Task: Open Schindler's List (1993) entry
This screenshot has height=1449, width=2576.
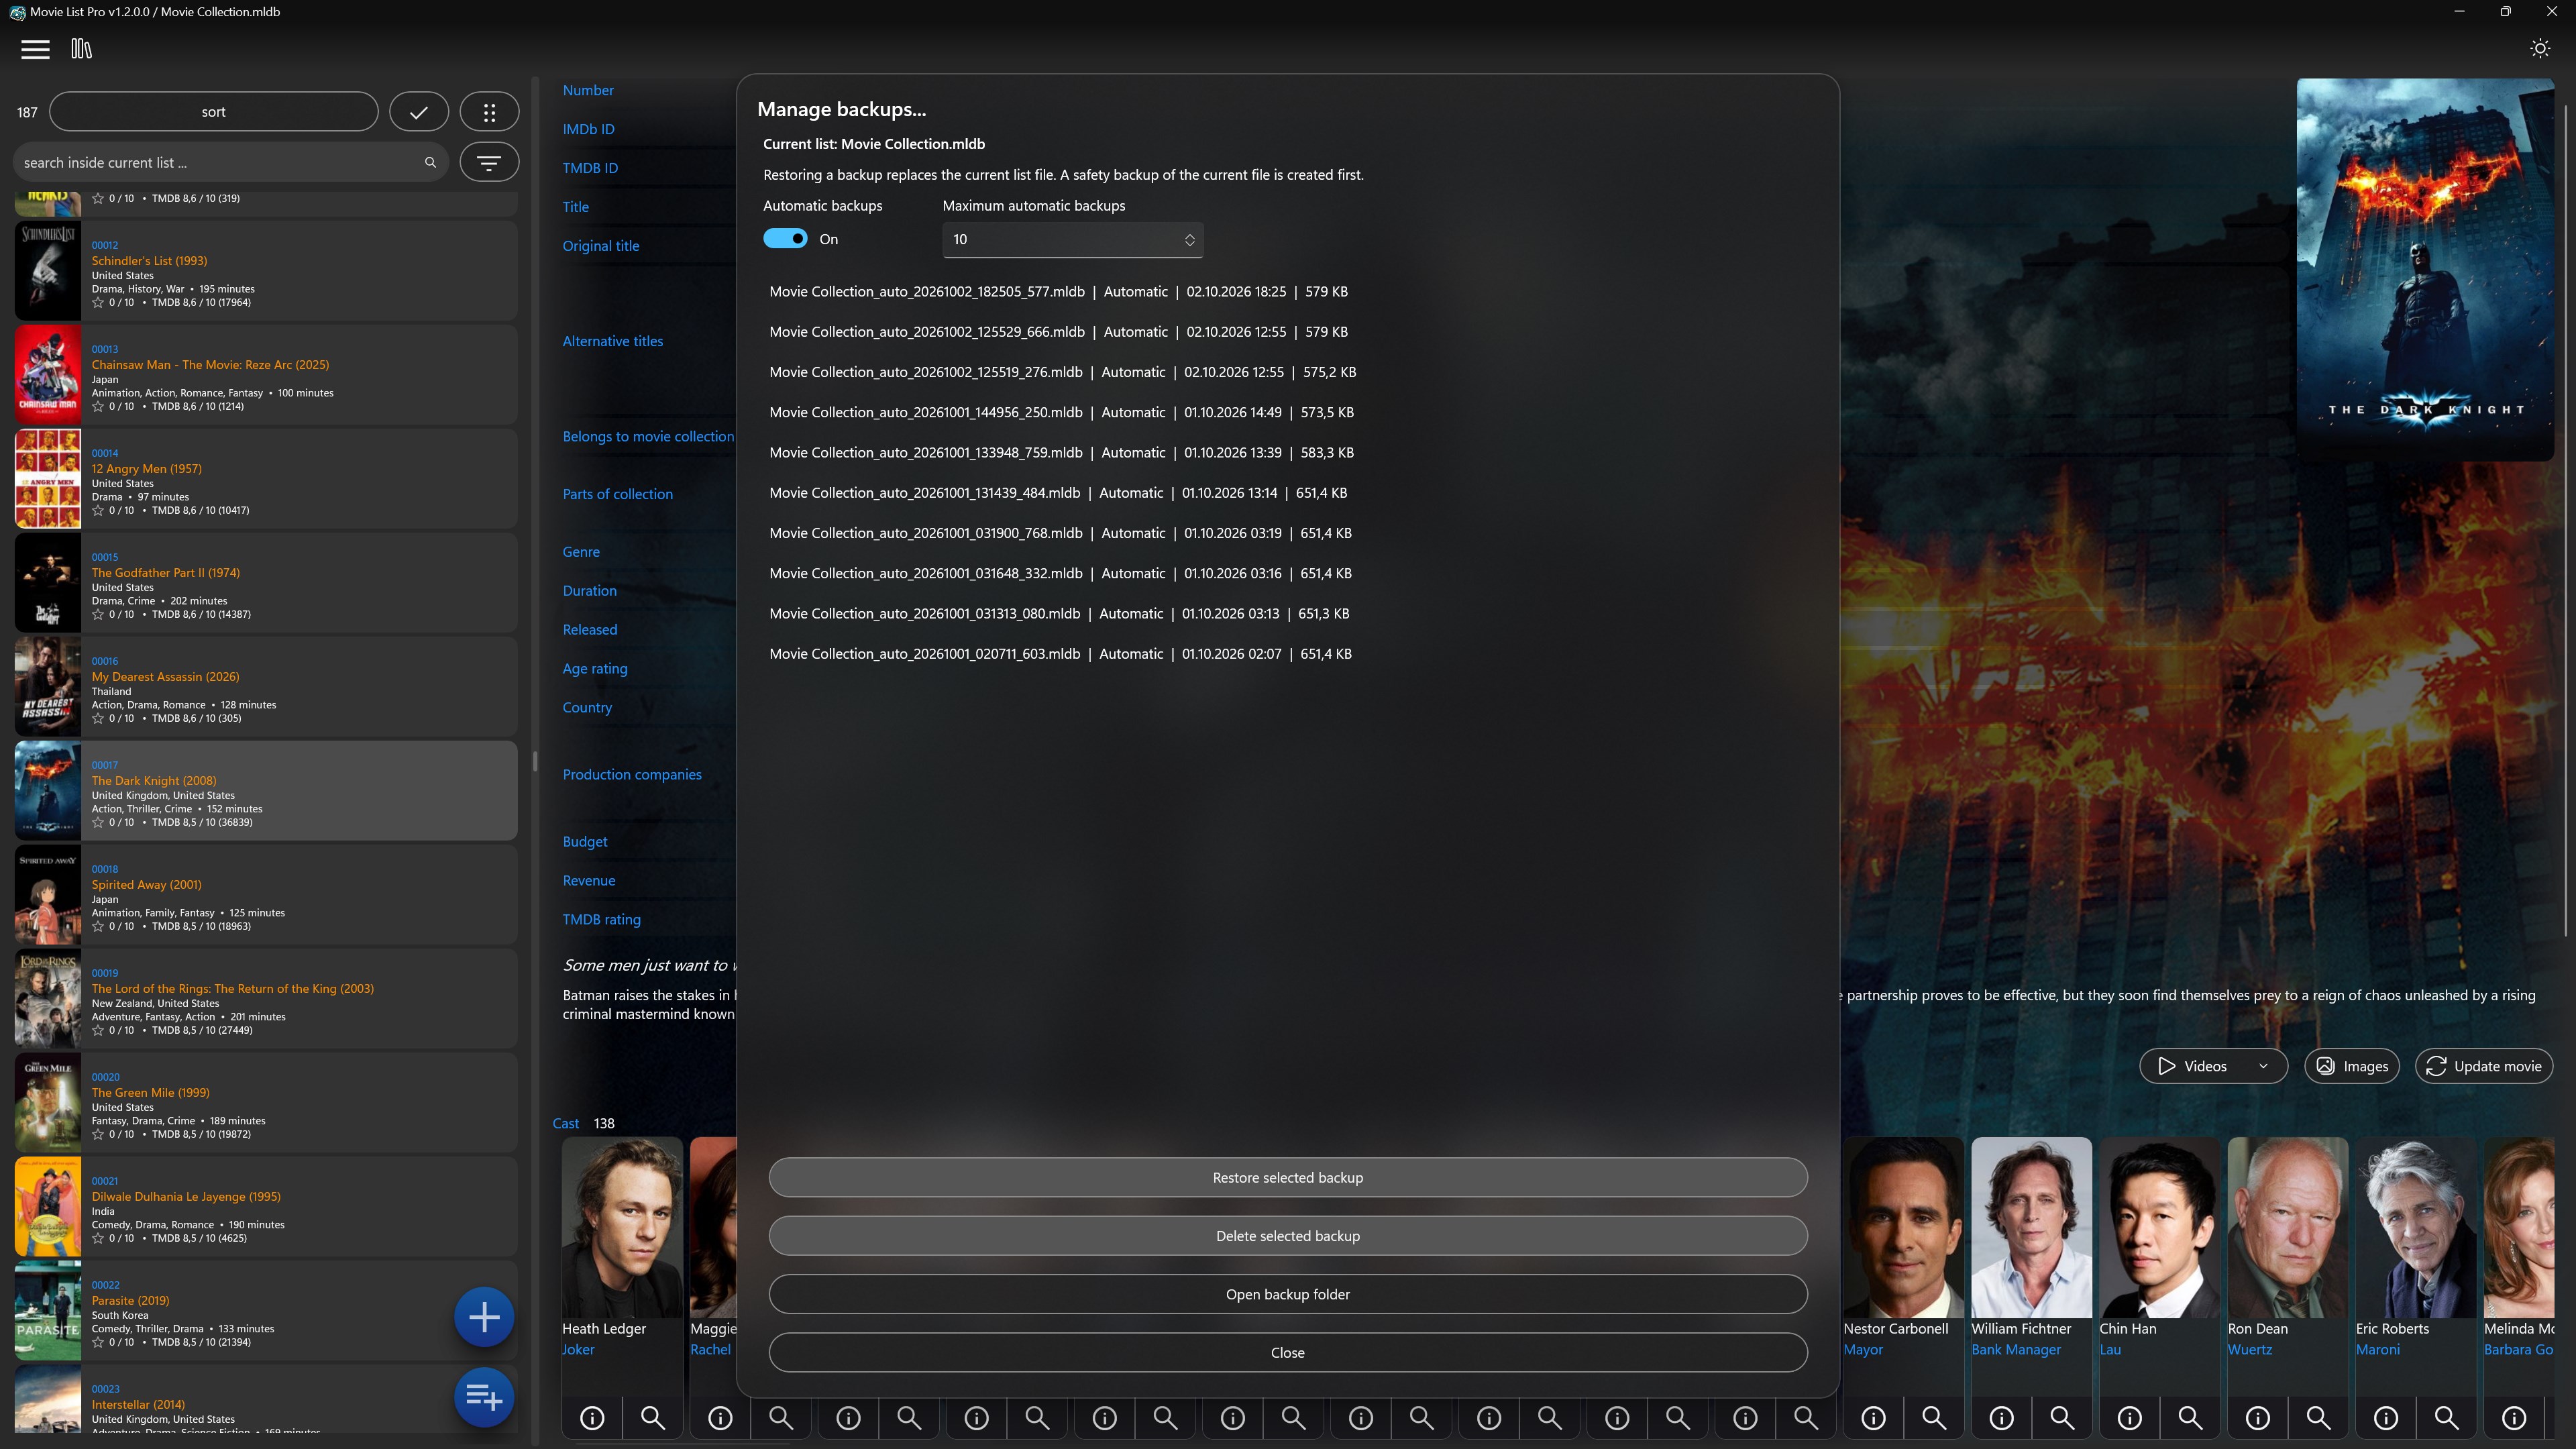Action: pos(266,271)
